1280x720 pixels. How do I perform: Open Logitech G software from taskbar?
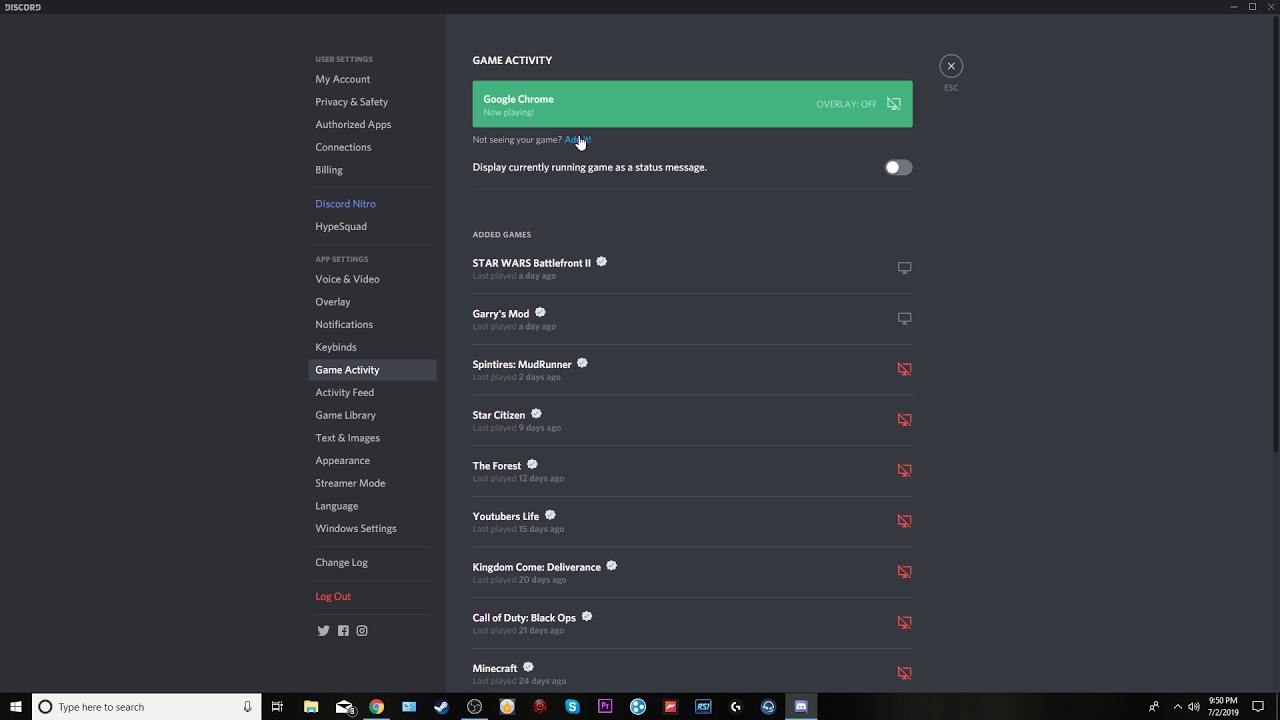736,707
